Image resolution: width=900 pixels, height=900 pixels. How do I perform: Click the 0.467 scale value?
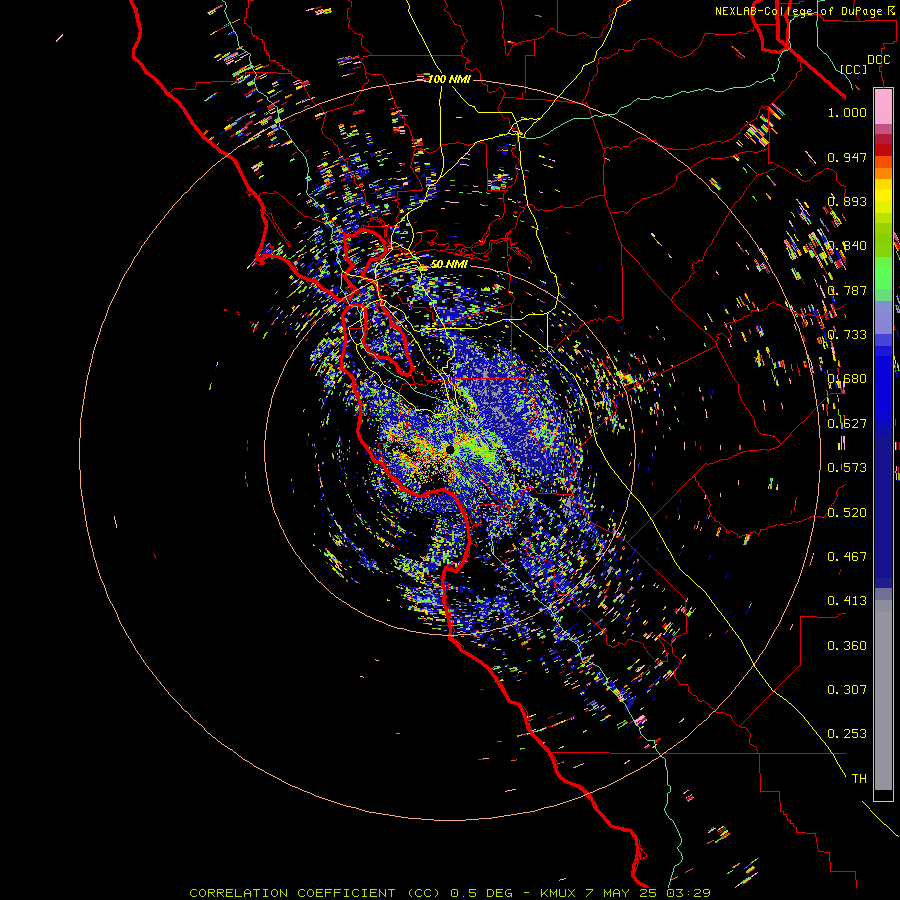[x=847, y=557]
